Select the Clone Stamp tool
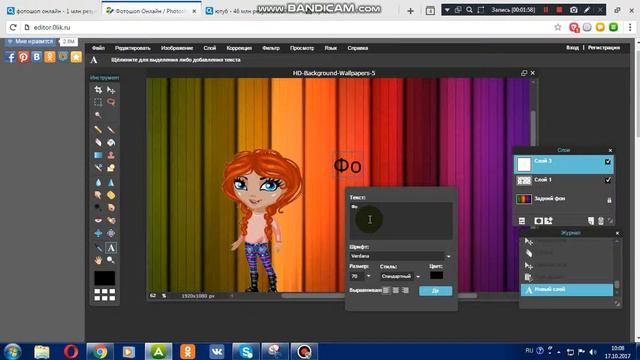 tap(111, 155)
